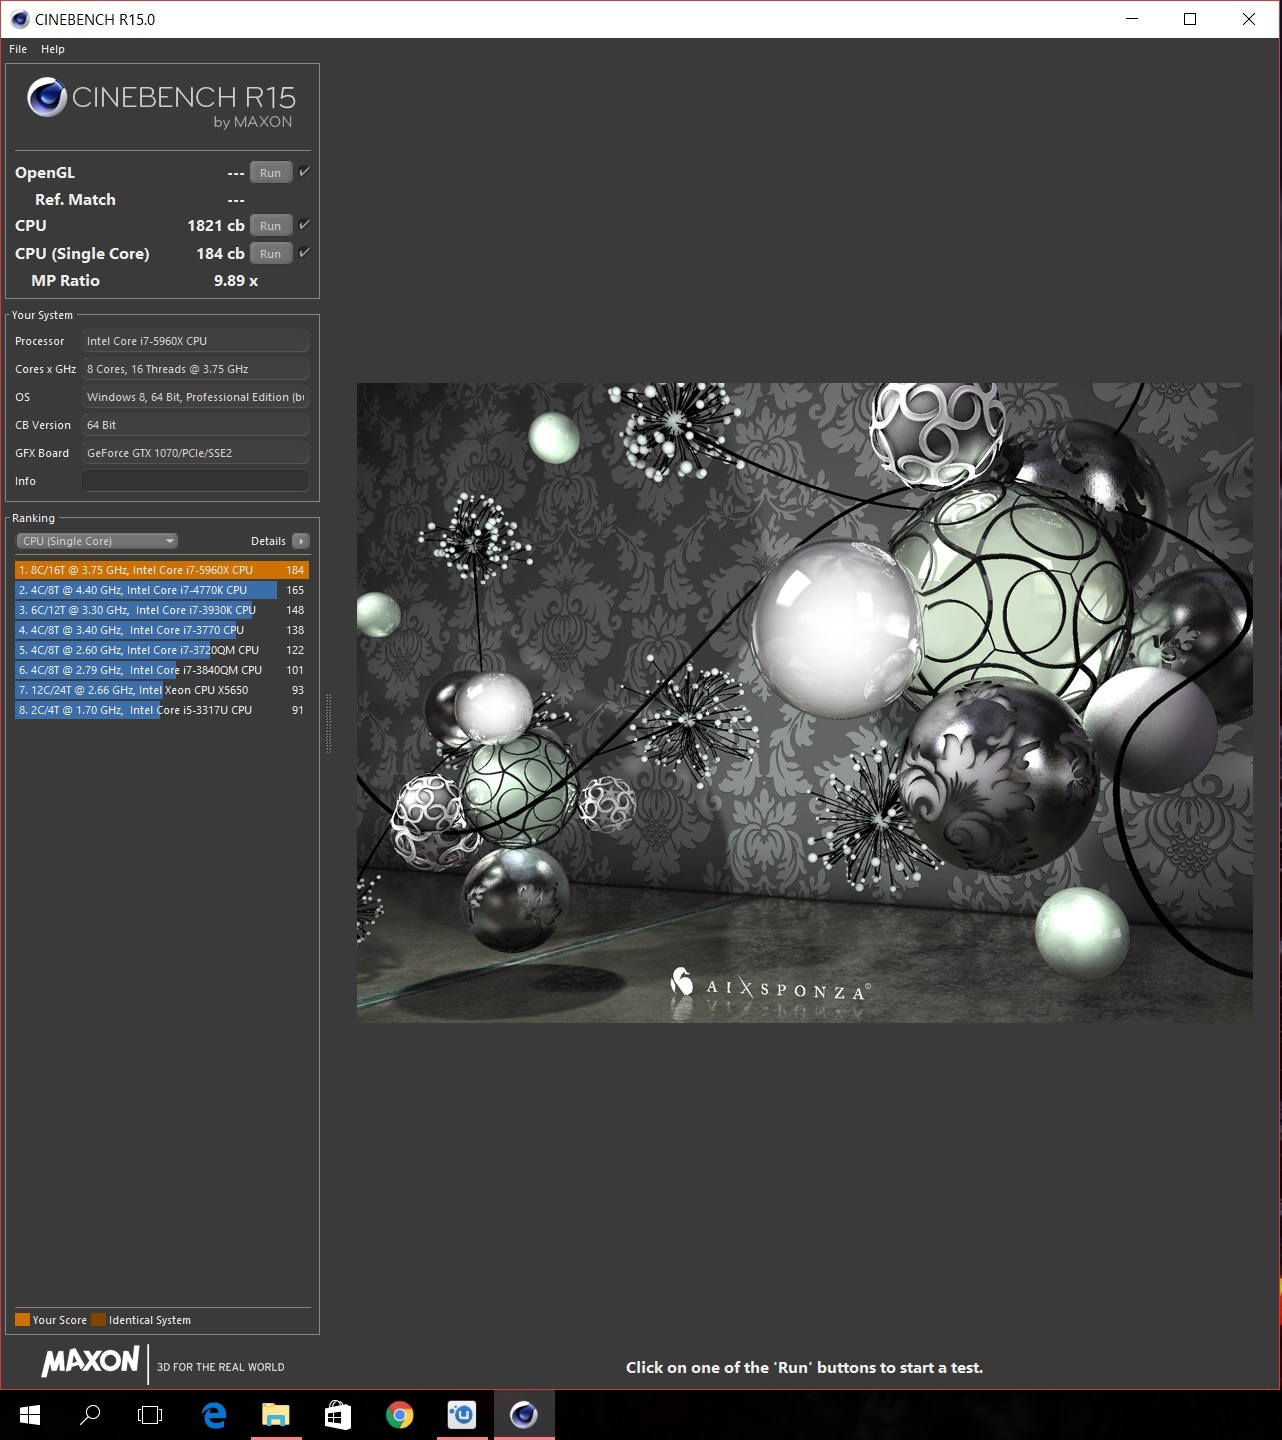Click the Cores x GHz field
The image size is (1282, 1440).
(x=196, y=369)
